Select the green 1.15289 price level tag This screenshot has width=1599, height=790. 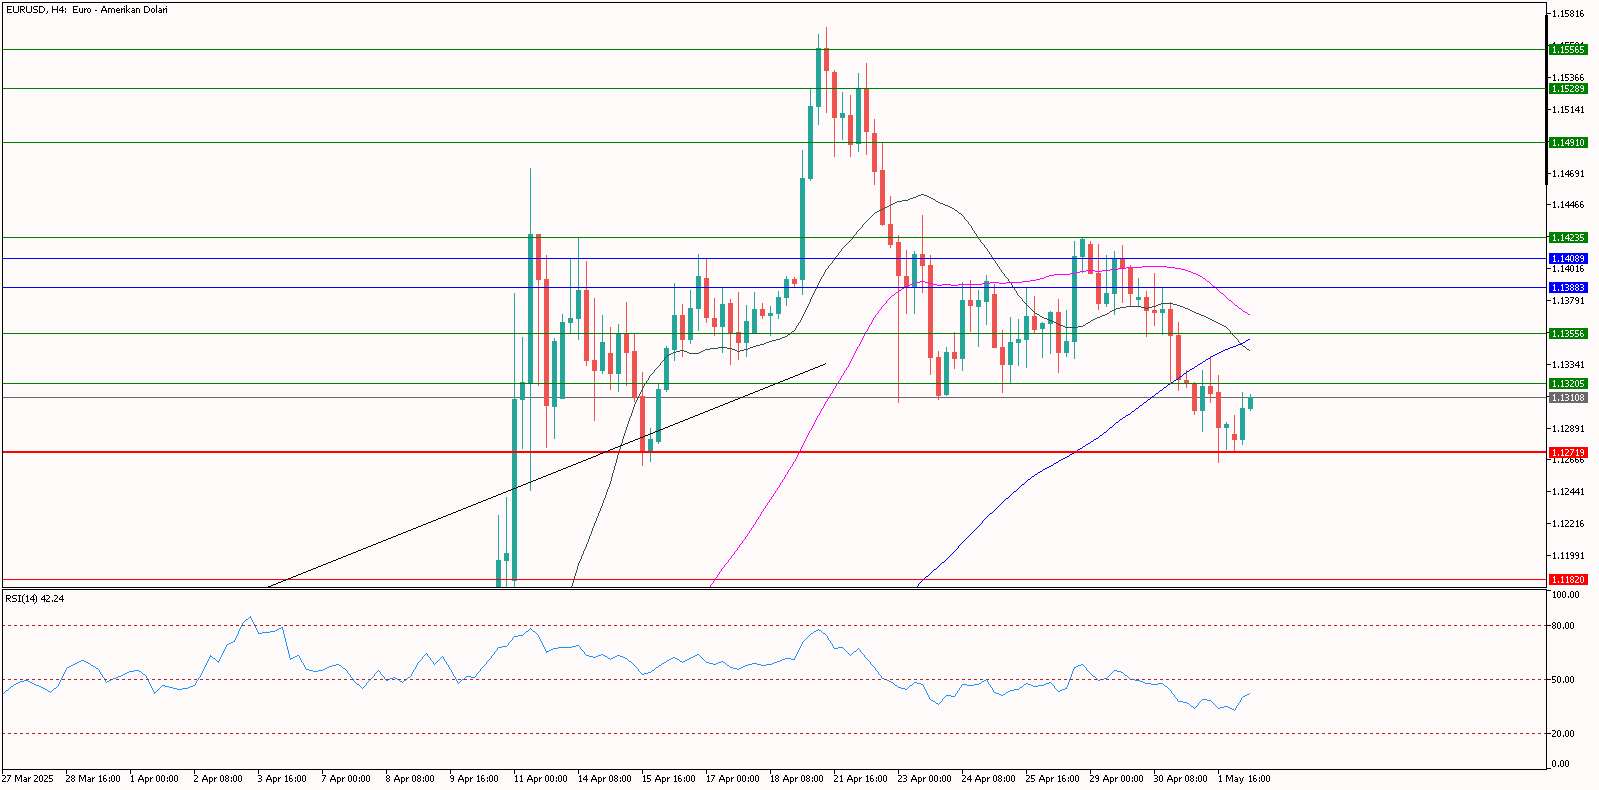tap(1567, 88)
